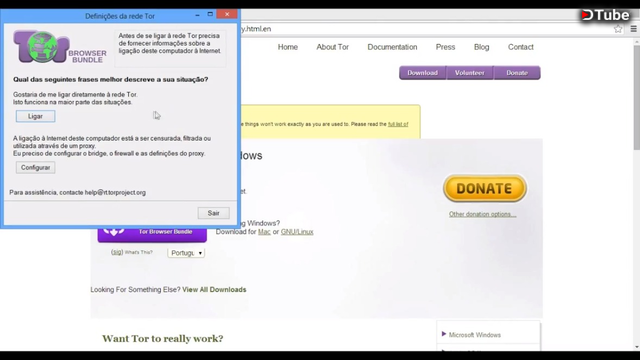Open the Contact nav item
This screenshot has height=360, width=640.
click(521, 47)
